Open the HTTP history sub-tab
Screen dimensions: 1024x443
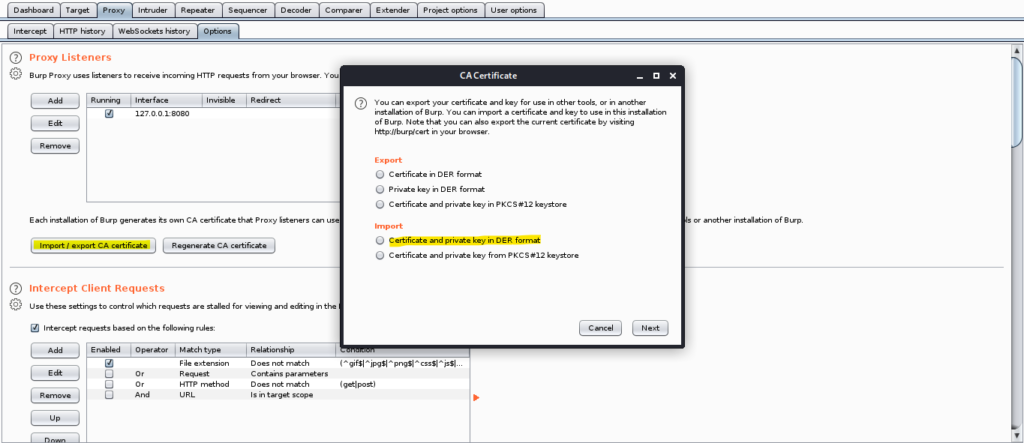click(x=82, y=31)
